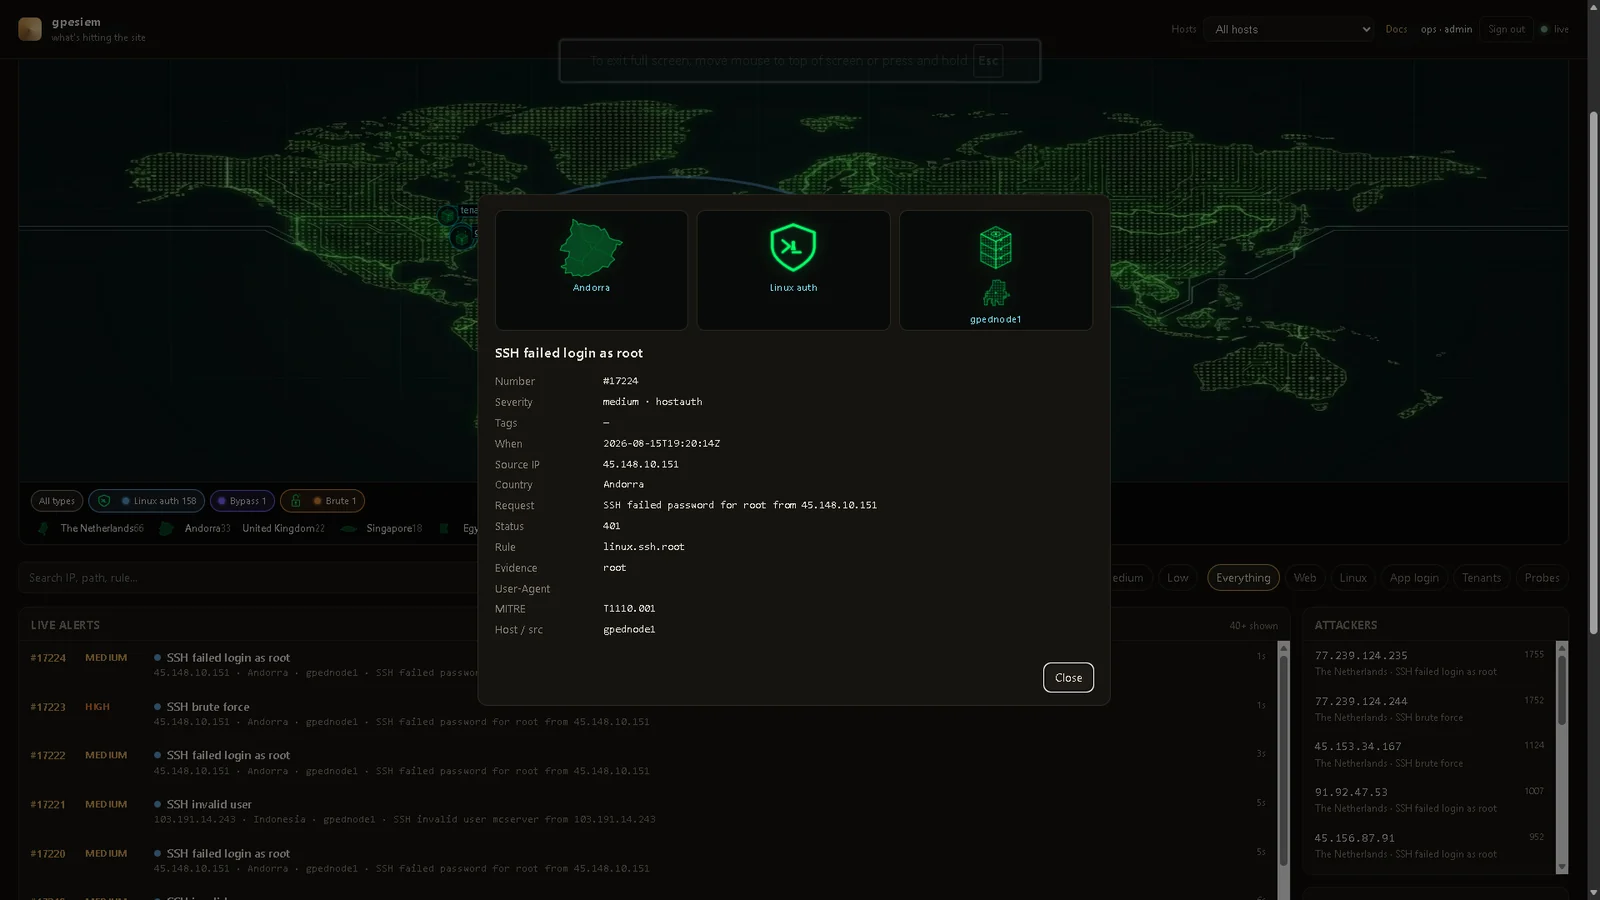This screenshot has height=900, width=1600.
Task: Click United Kingdom 22 in the country strip
Action: click(x=283, y=528)
